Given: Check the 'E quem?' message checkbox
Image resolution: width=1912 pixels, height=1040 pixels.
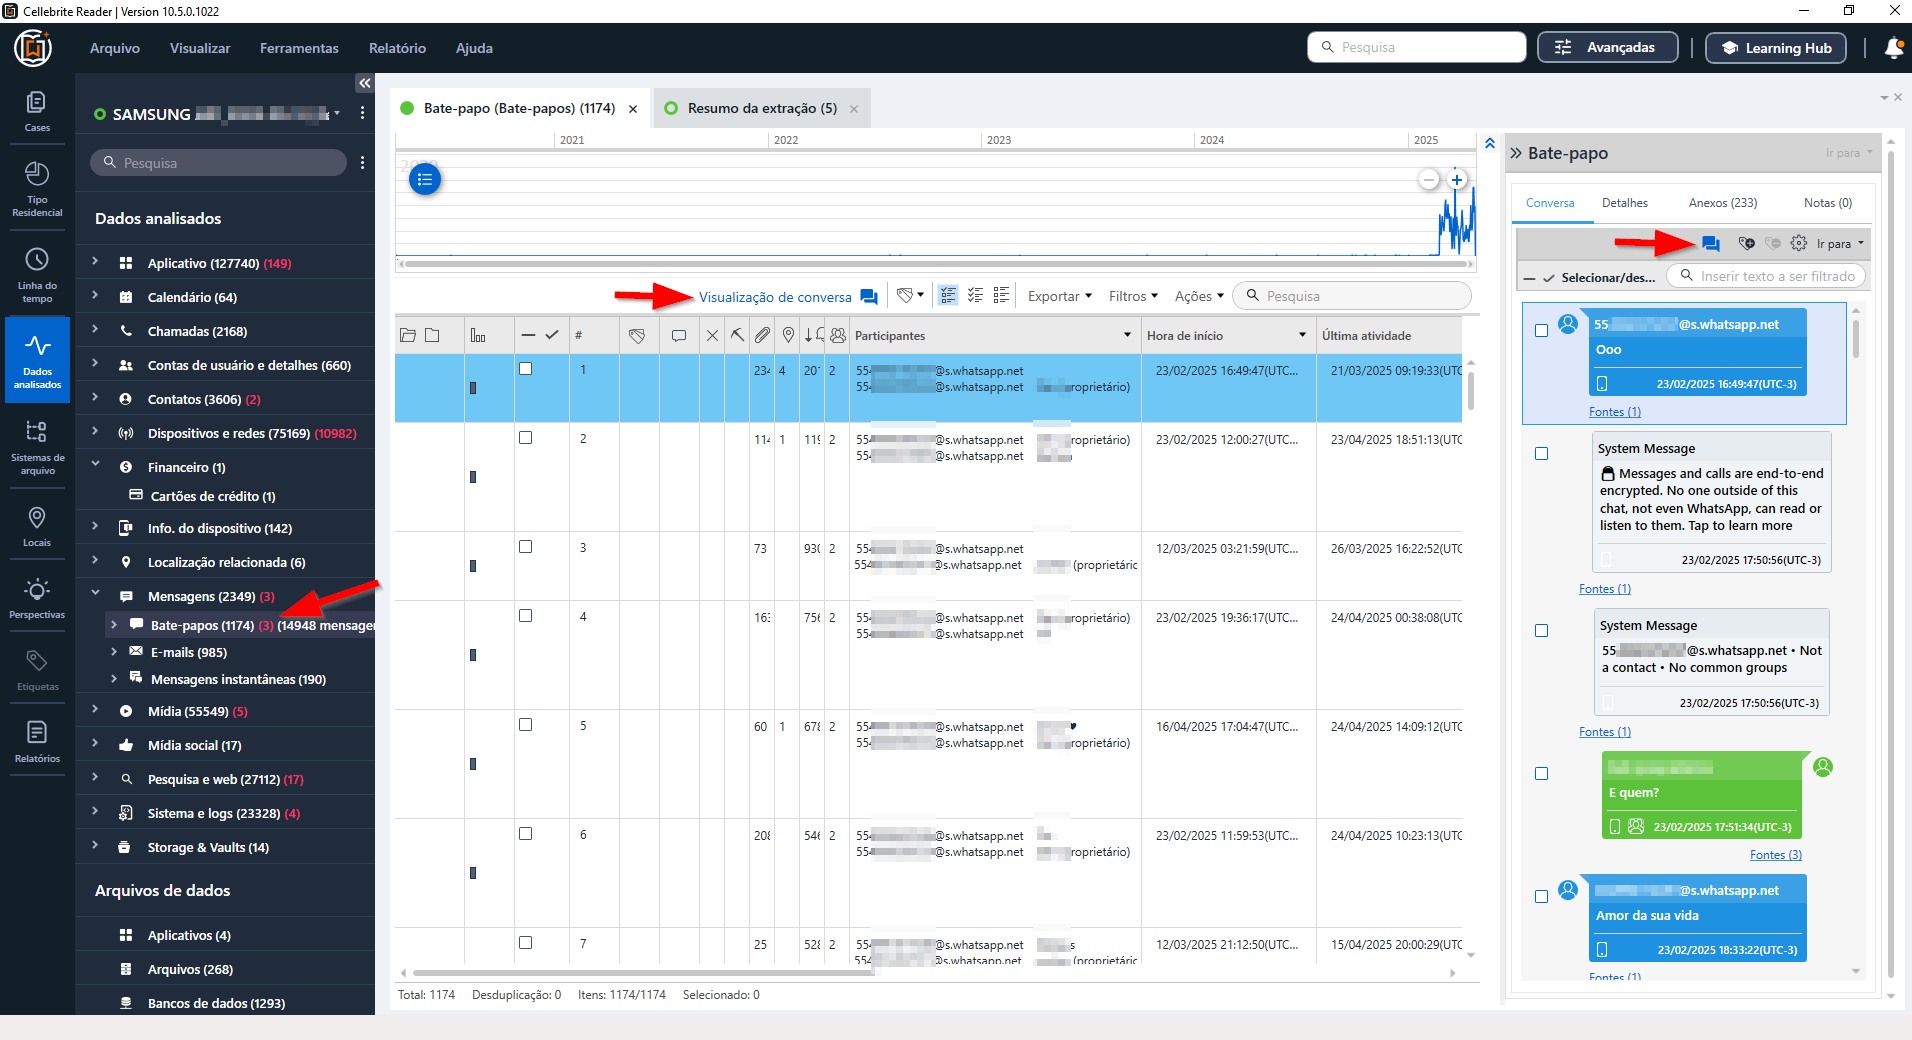Looking at the screenshot, I should [1541, 774].
